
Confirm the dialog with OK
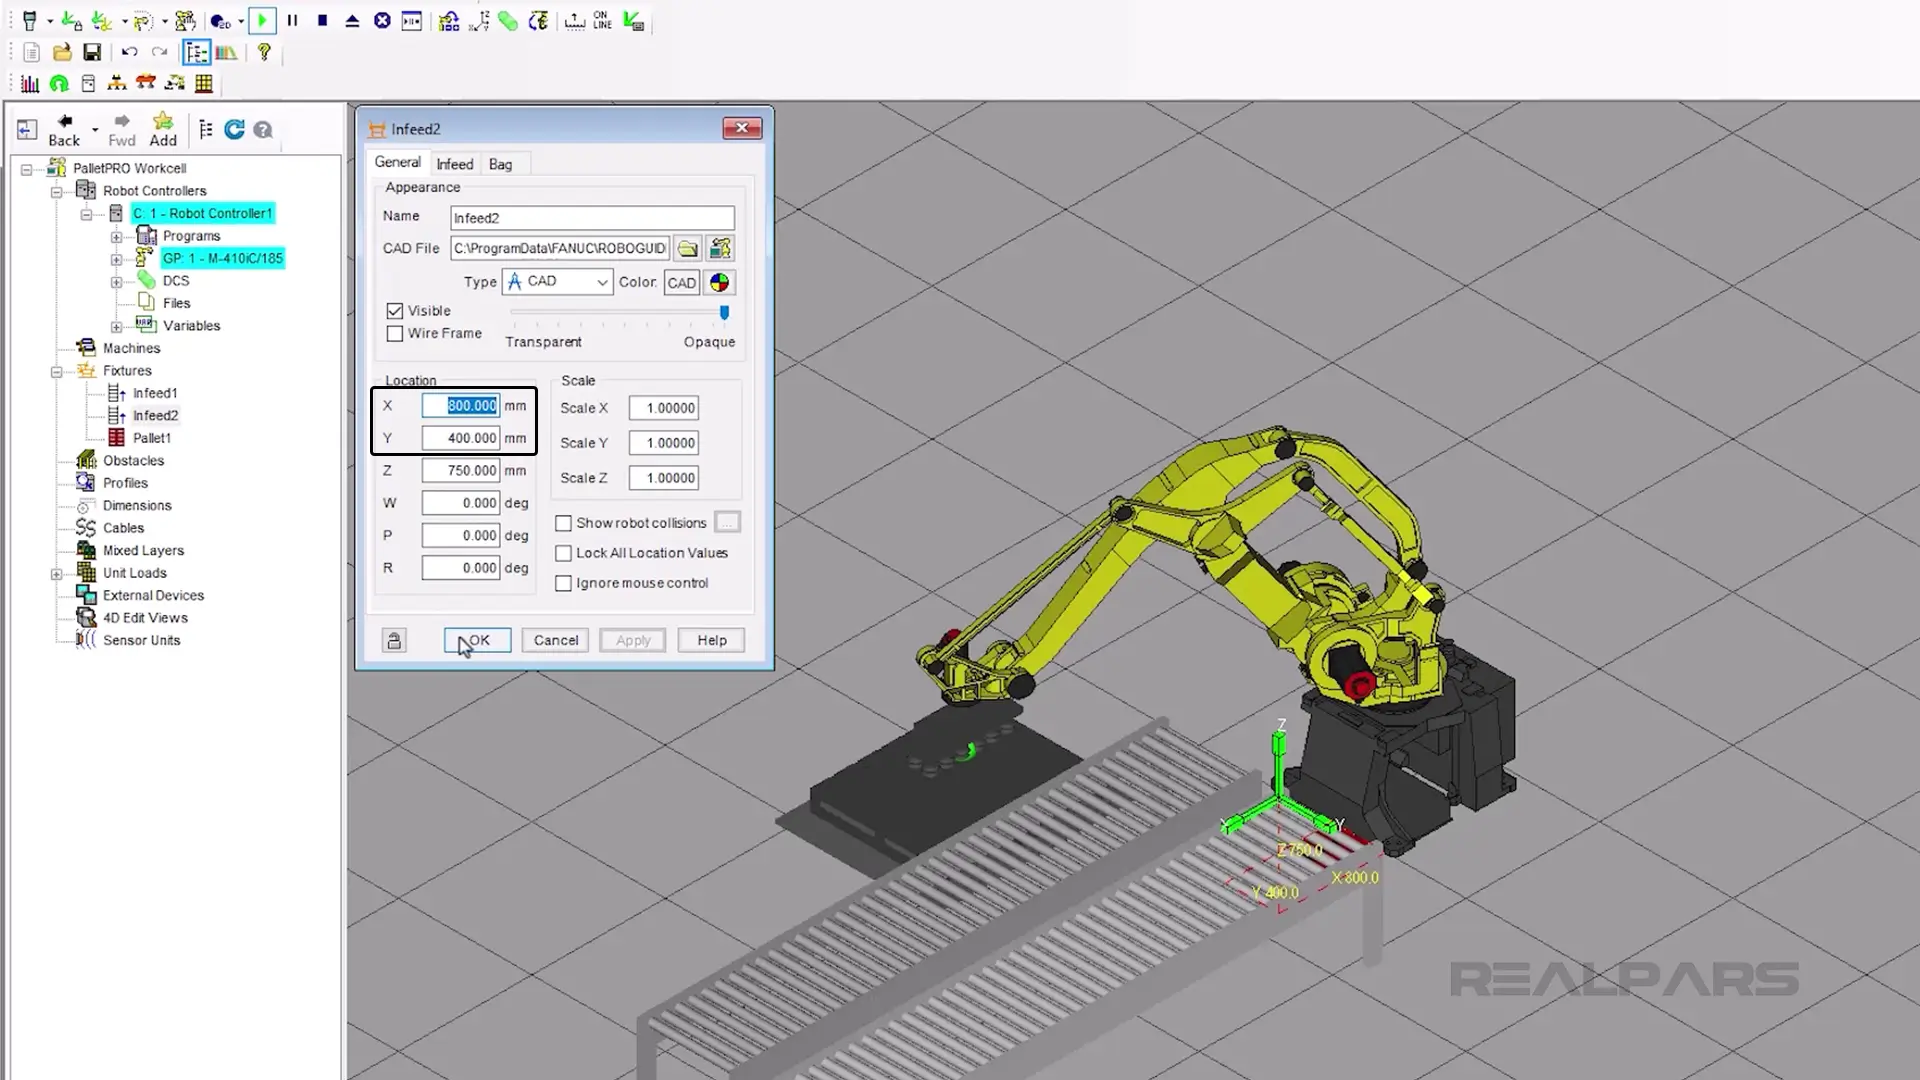[x=477, y=641]
